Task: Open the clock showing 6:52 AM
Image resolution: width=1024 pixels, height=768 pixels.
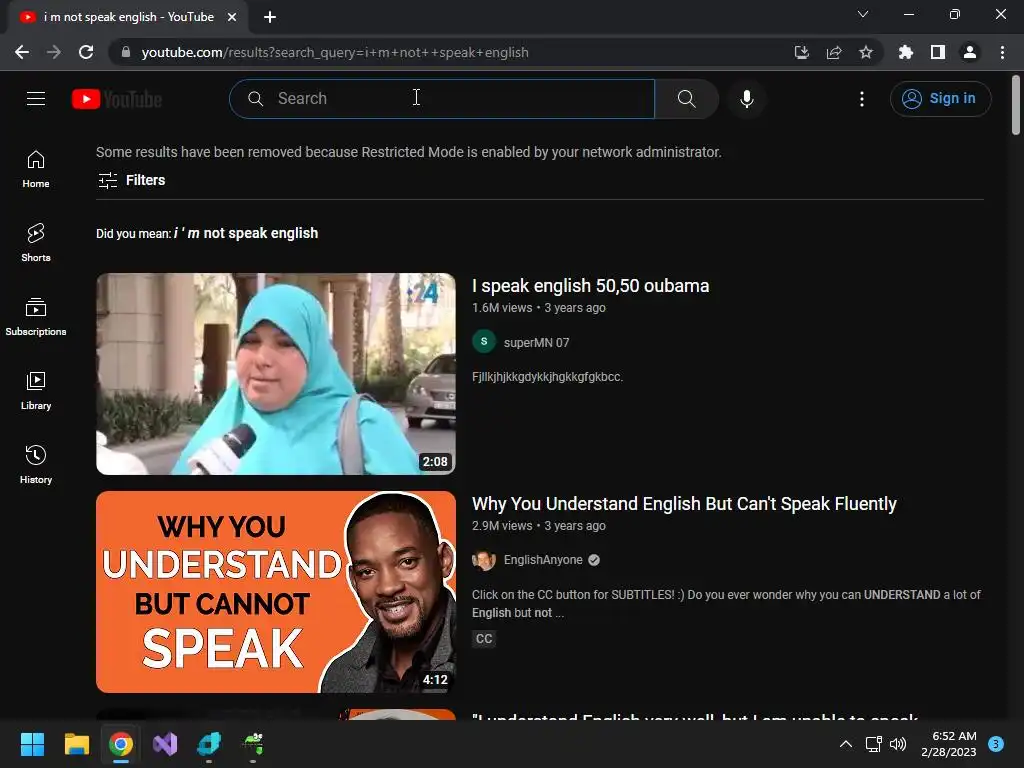Action: [949, 744]
